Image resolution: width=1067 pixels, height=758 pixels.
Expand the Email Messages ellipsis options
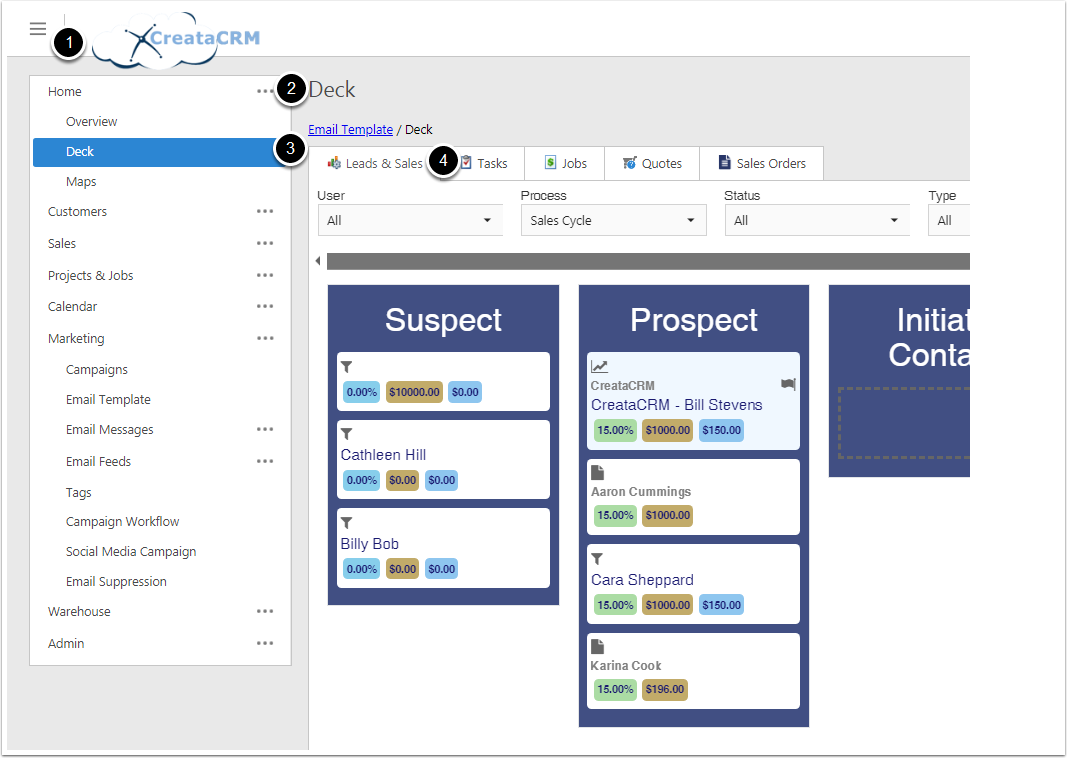tap(264, 430)
